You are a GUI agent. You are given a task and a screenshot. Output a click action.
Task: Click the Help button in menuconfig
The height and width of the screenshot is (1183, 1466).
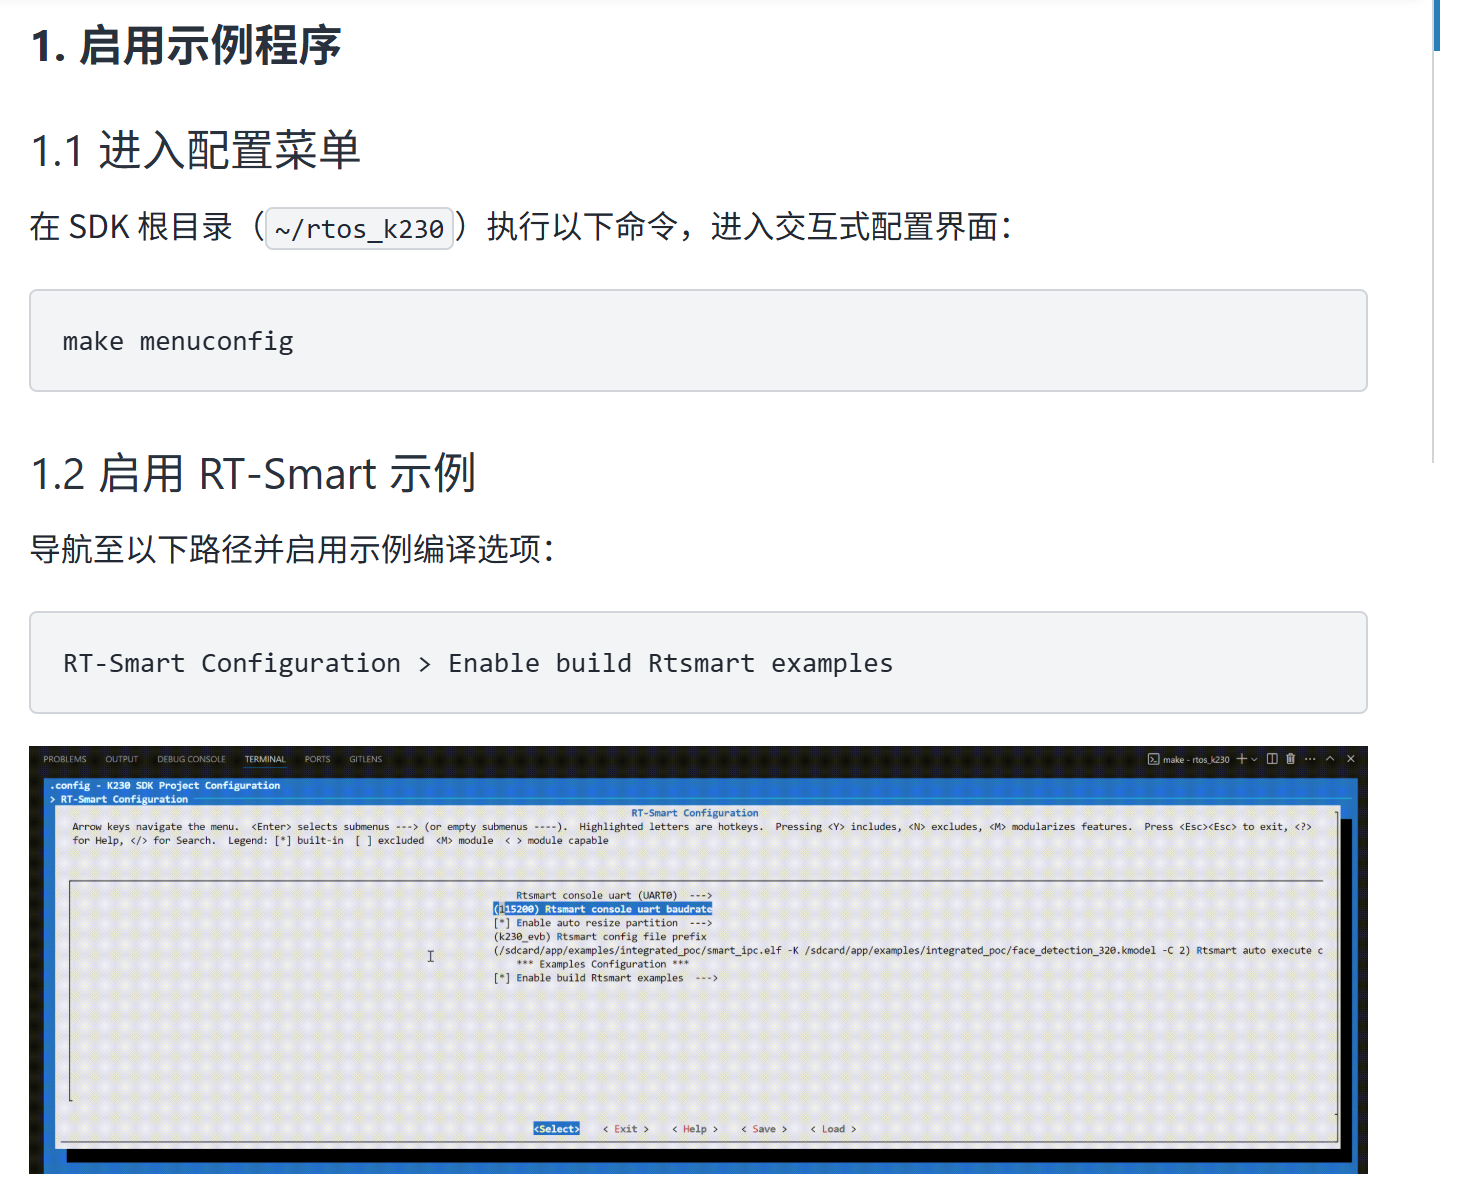(x=694, y=1129)
